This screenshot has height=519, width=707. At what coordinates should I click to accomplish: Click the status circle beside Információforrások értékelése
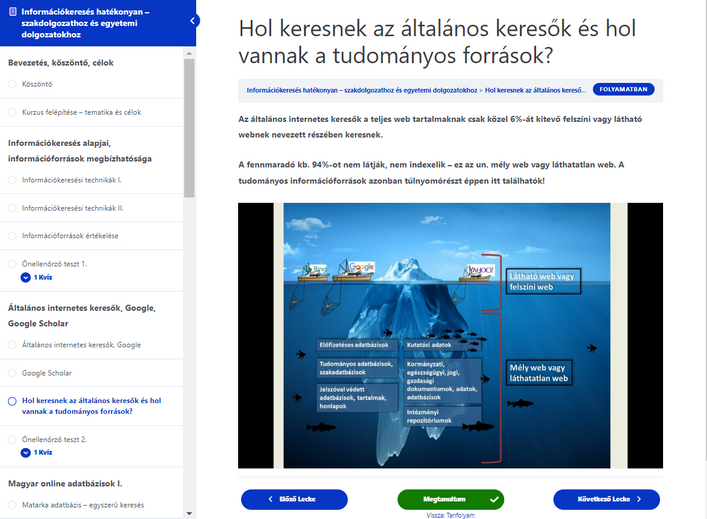pyautogui.click(x=12, y=236)
